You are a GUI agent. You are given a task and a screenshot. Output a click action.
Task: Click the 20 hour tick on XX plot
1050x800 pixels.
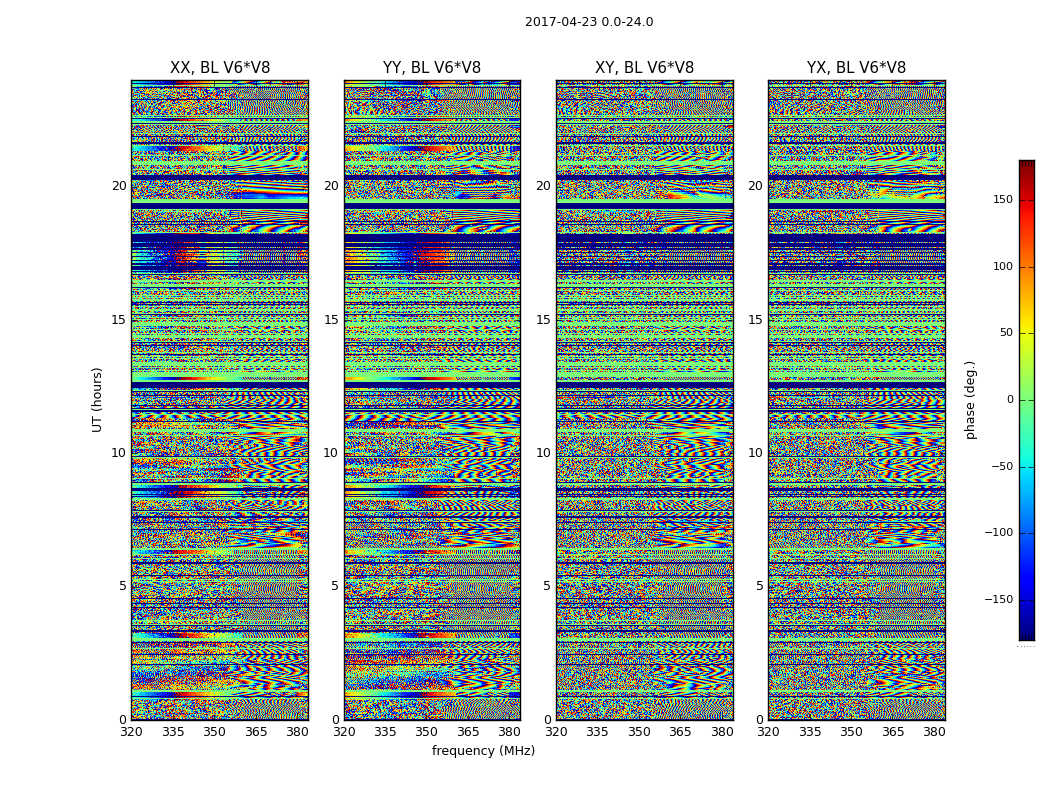click(x=119, y=186)
